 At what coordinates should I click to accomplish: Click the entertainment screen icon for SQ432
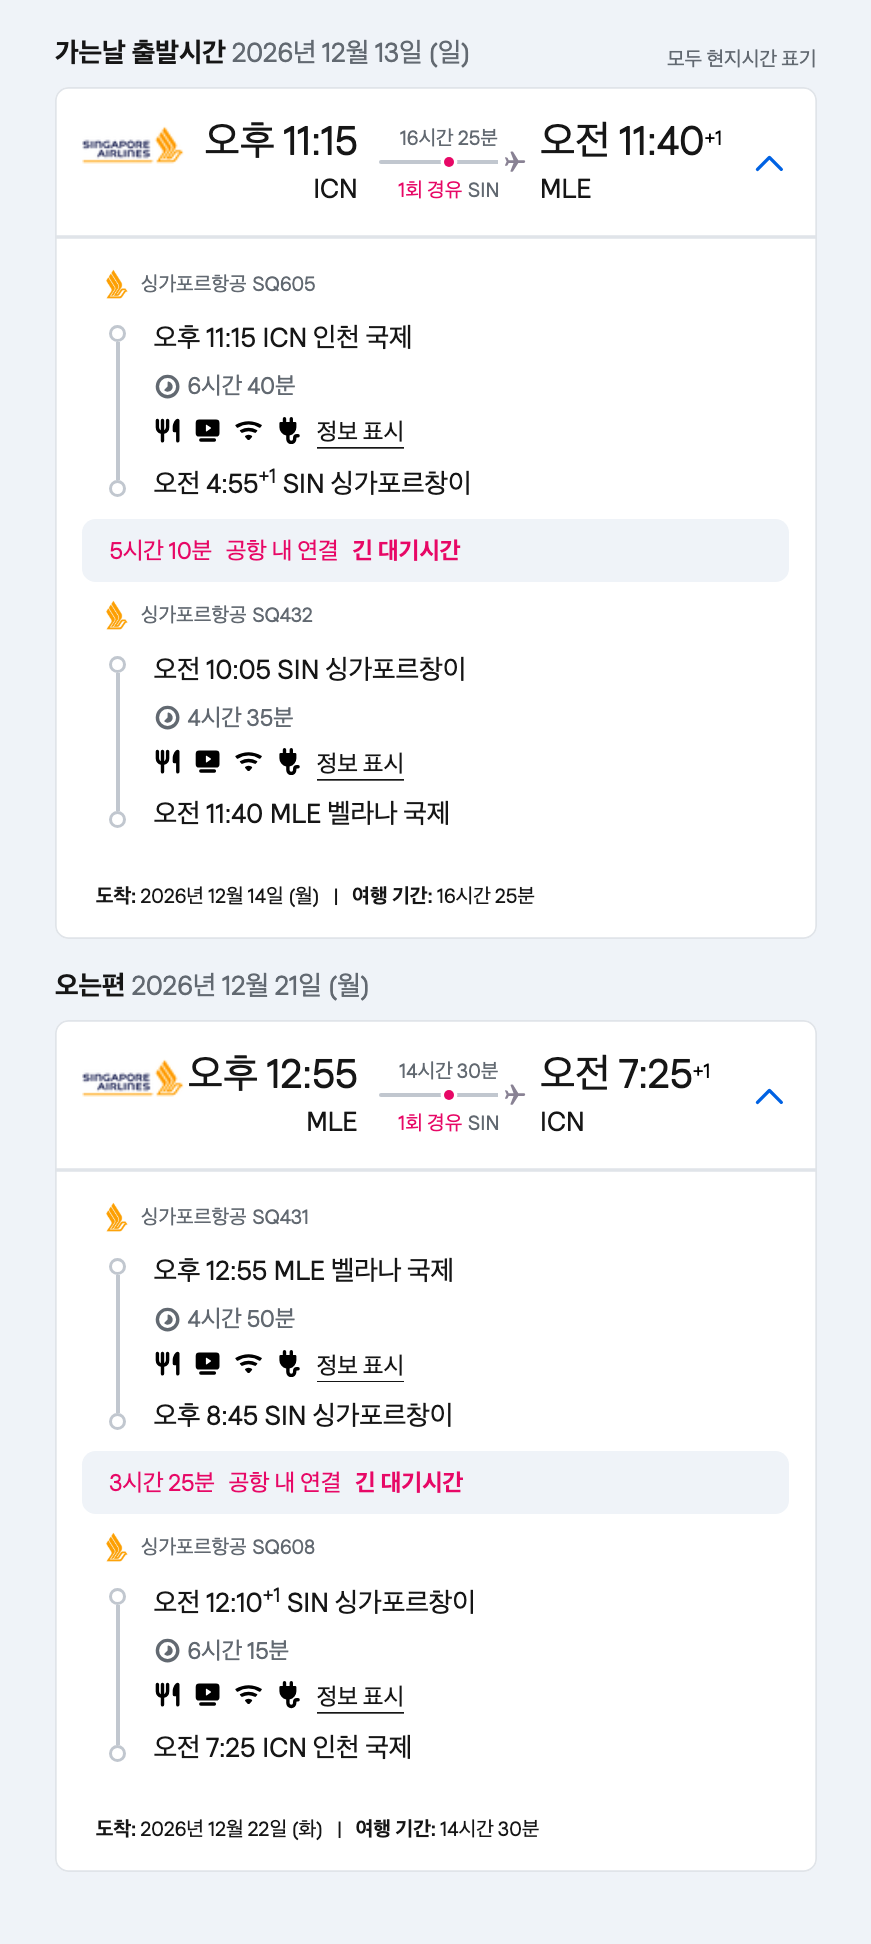pyautogui.click(x=208, y=763)
